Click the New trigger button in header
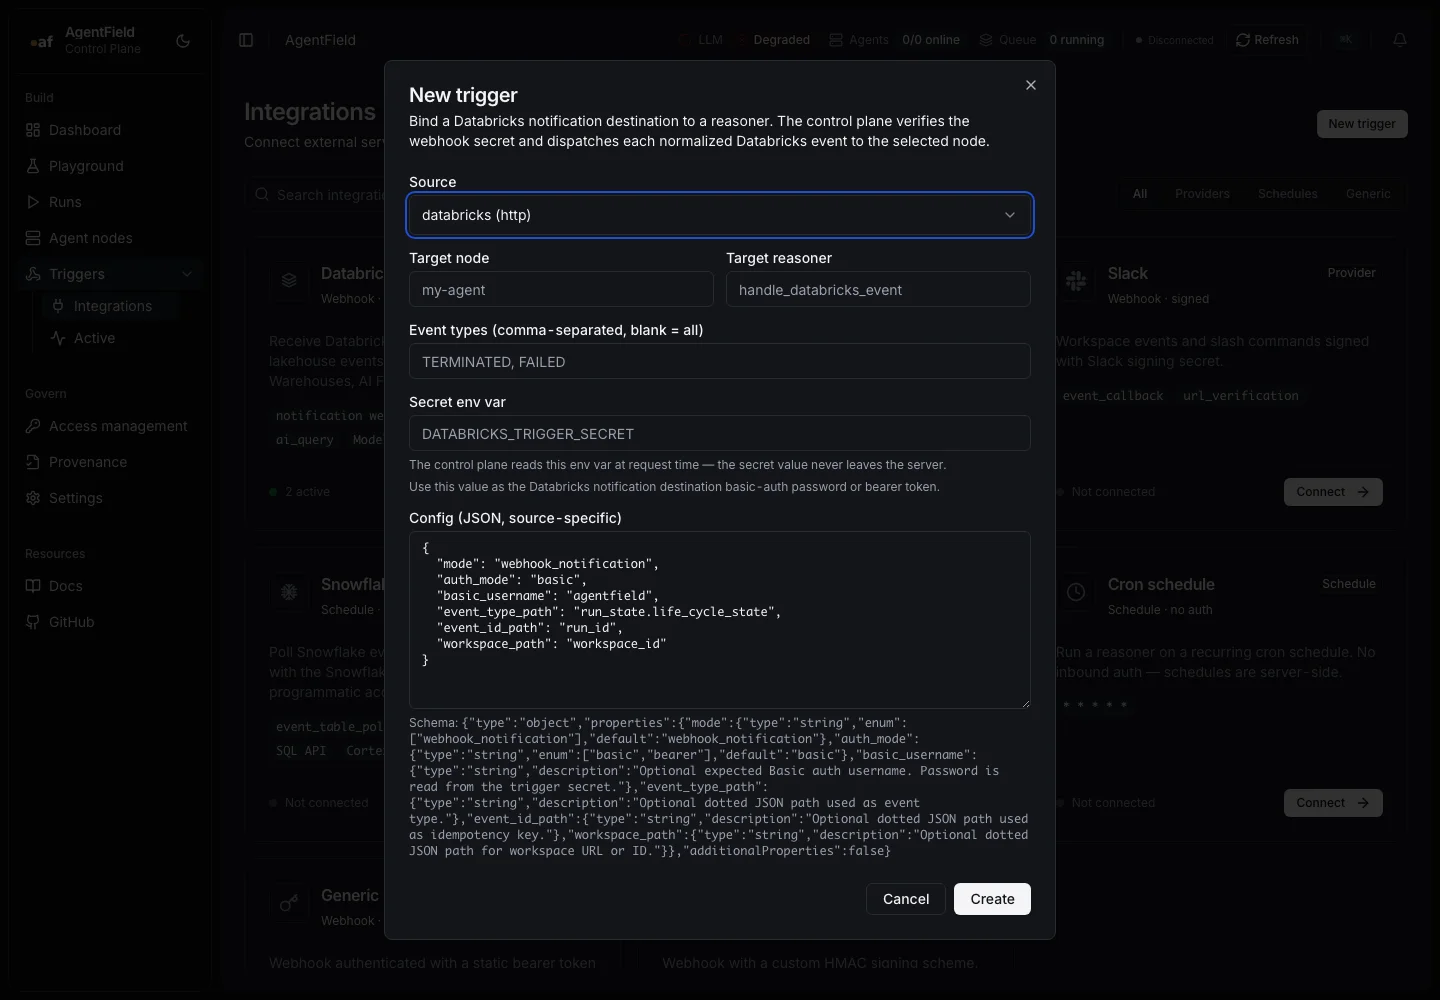 point(1362,124)
